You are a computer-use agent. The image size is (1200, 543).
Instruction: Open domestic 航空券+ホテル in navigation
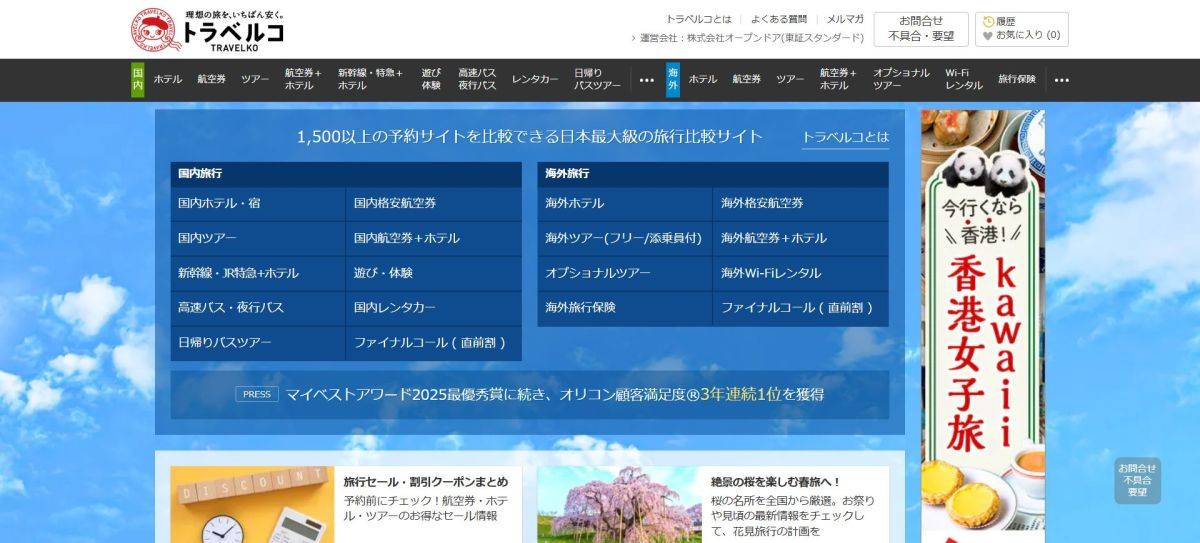303,79
